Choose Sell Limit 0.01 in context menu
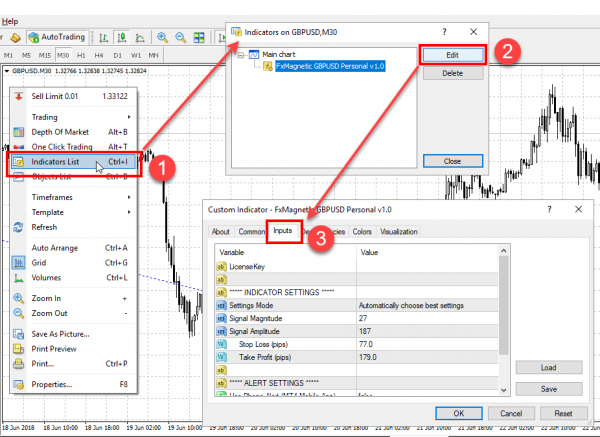 click(73, 96)
